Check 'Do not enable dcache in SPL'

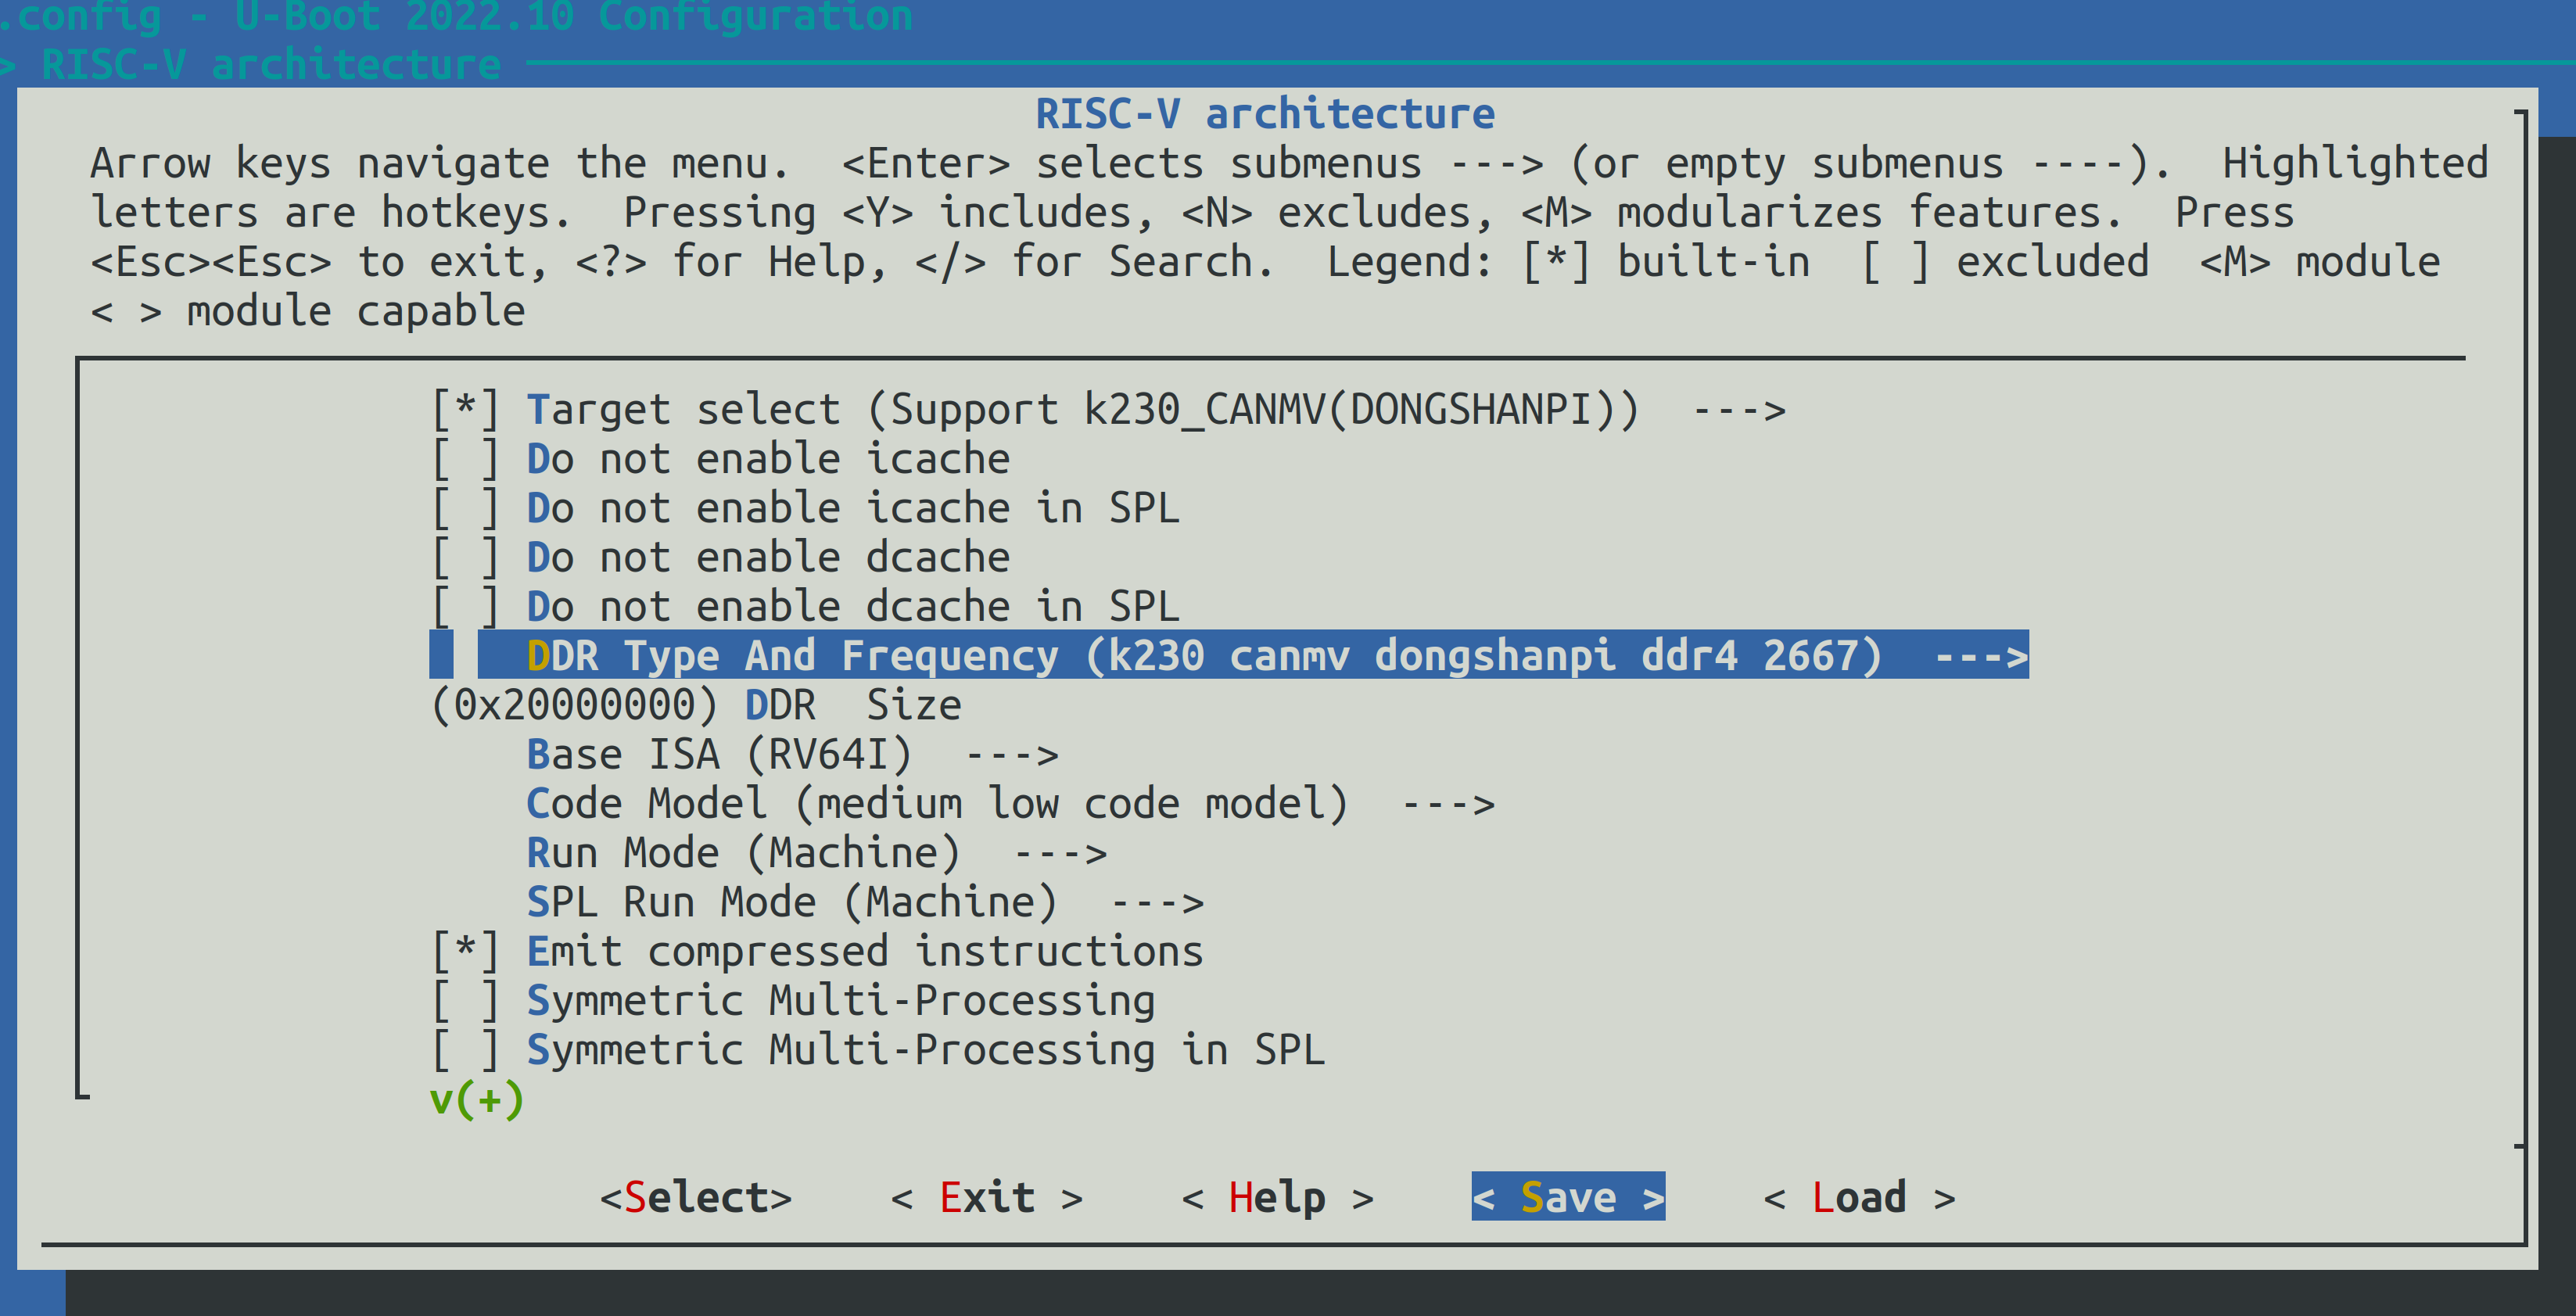[x=465, y=607]
